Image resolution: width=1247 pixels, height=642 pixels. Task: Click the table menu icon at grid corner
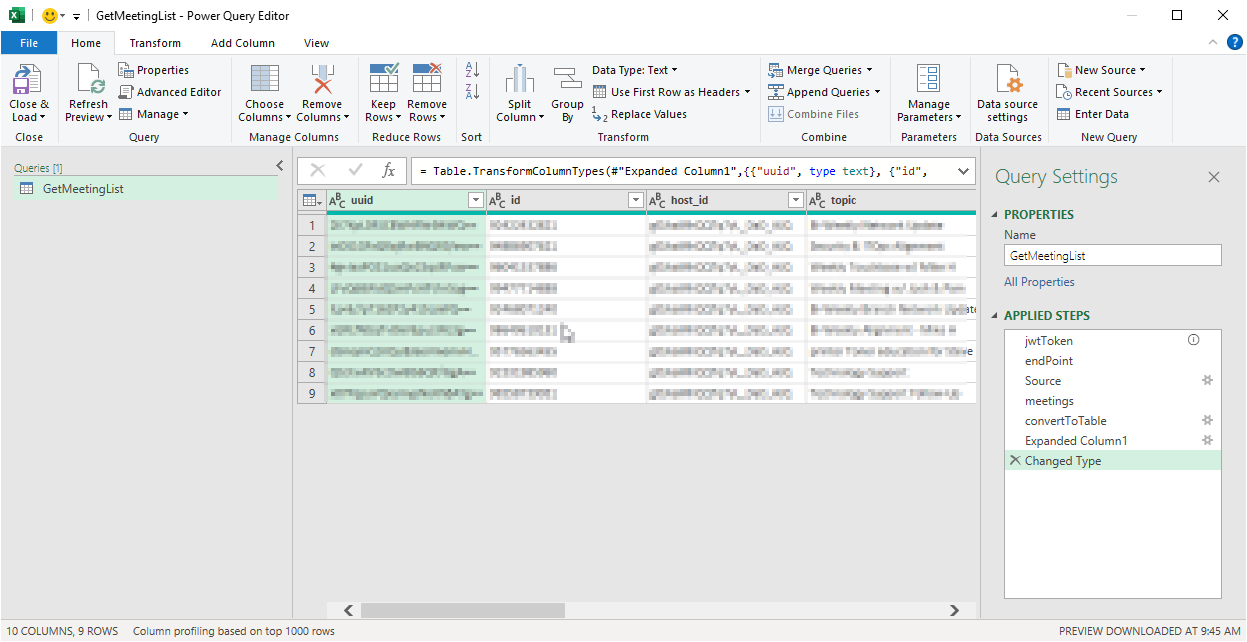[x=312, y=200]
